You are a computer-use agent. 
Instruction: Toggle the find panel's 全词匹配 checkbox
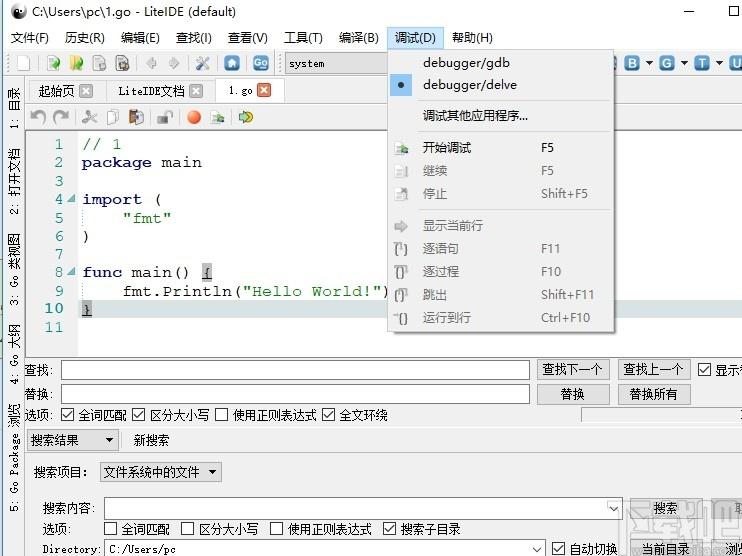pos(68,415)
